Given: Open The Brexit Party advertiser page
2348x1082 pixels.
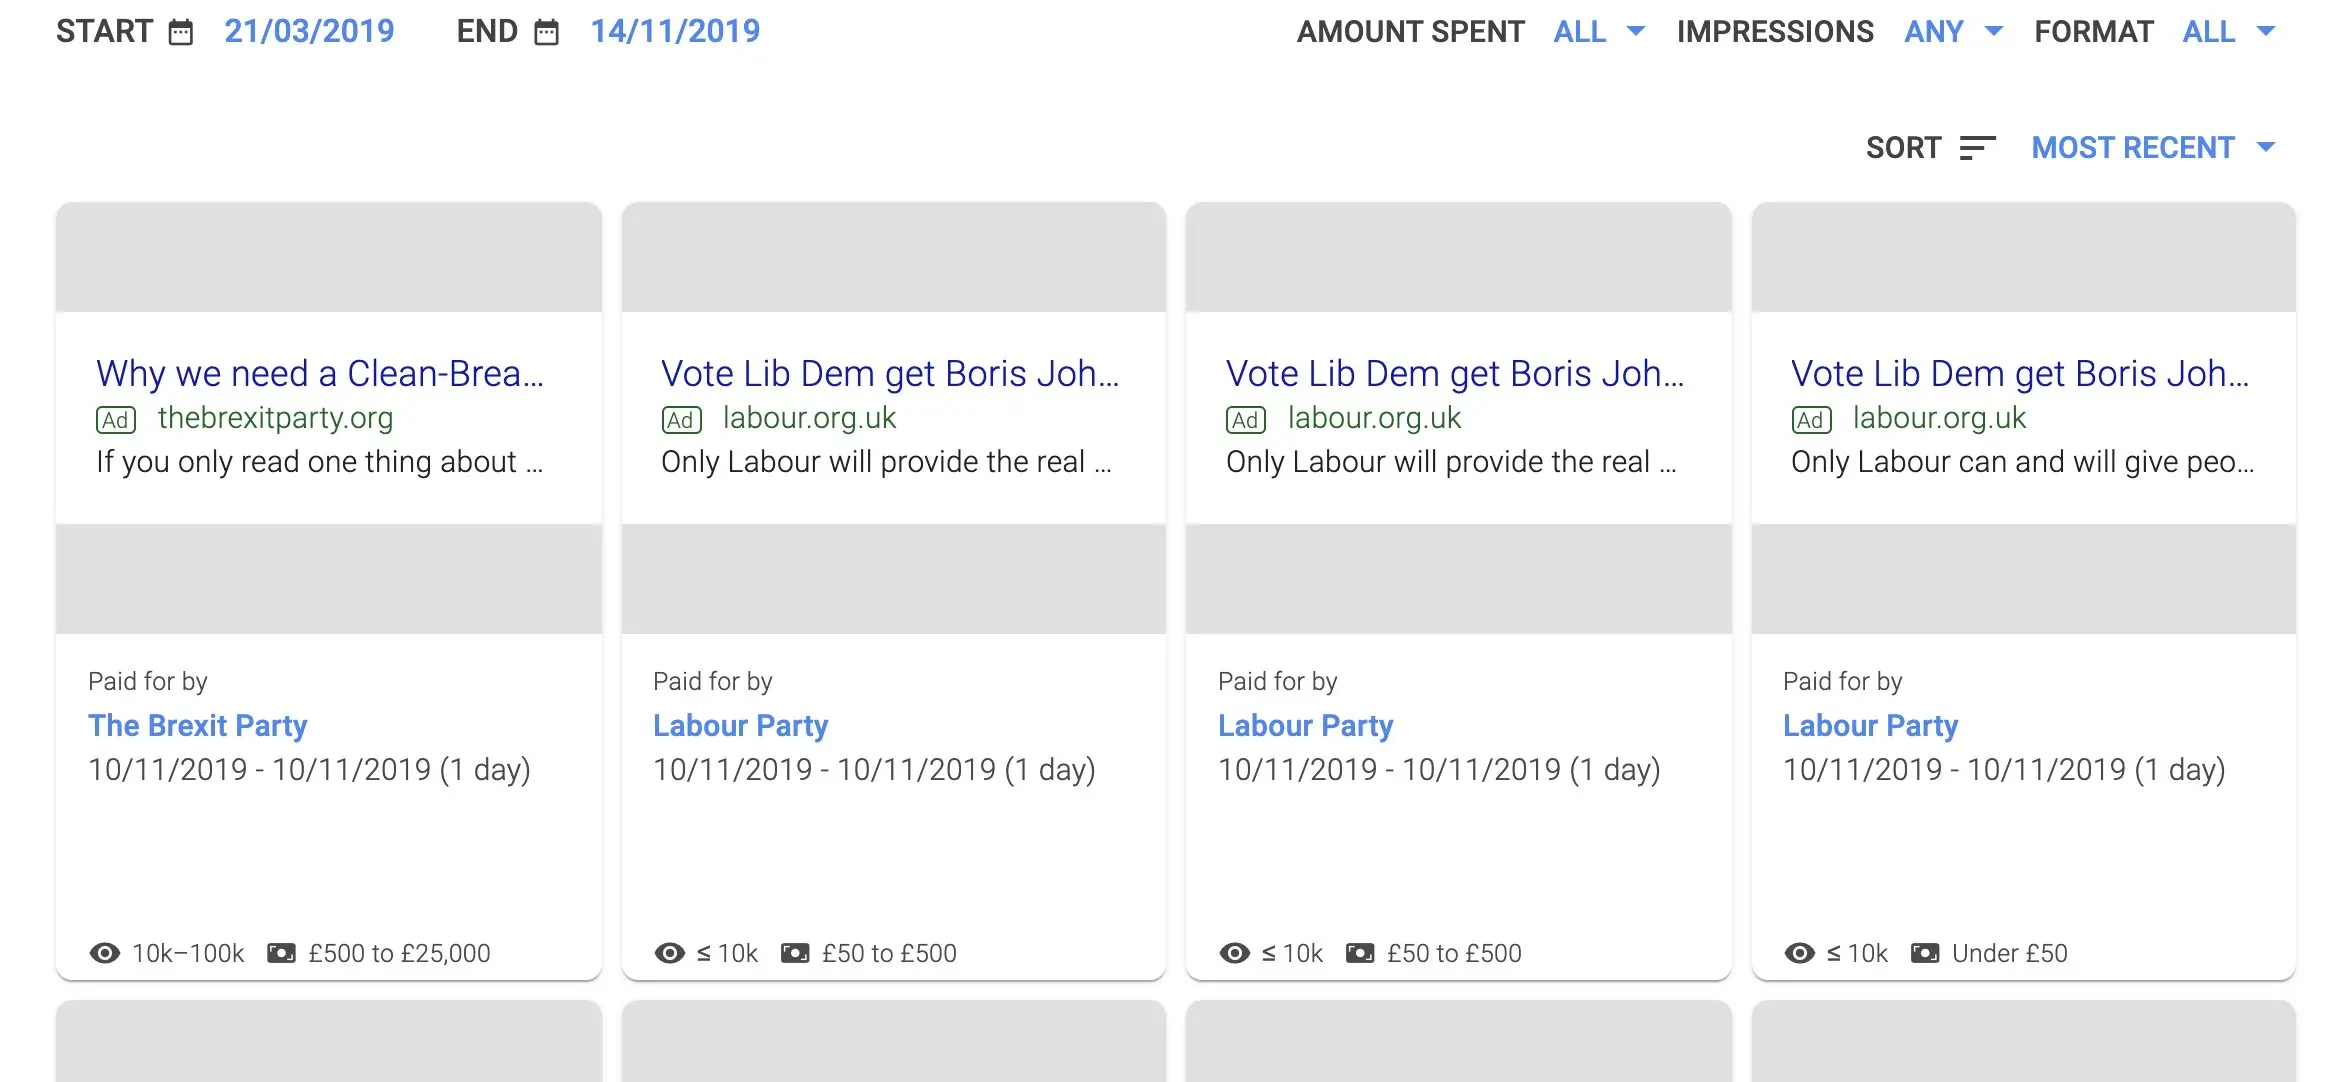Looking at the screenshot, I should tap(197, 725).
